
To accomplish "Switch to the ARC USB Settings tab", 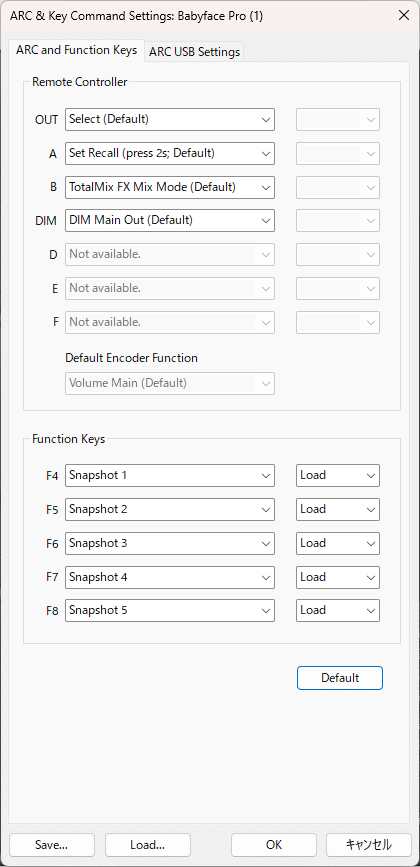I will pos(194,52).
